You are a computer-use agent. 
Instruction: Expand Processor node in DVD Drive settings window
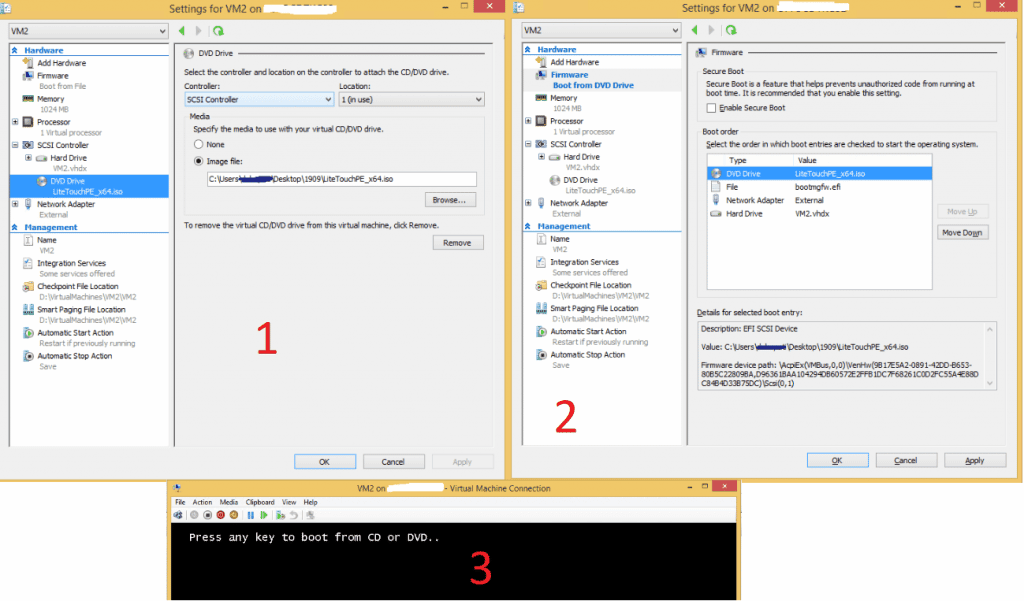(x=15, y=122)
